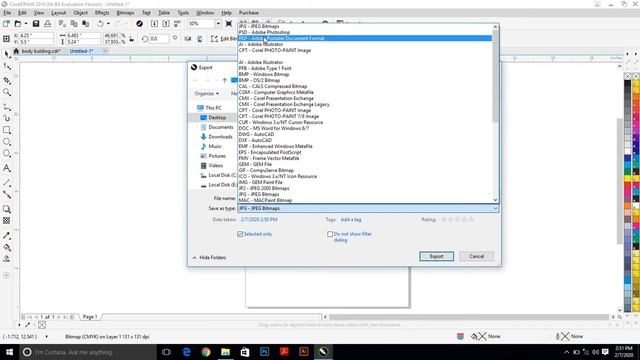
Task: Collapse folders with Hide Folders
Action: click(x=209, y=258)
